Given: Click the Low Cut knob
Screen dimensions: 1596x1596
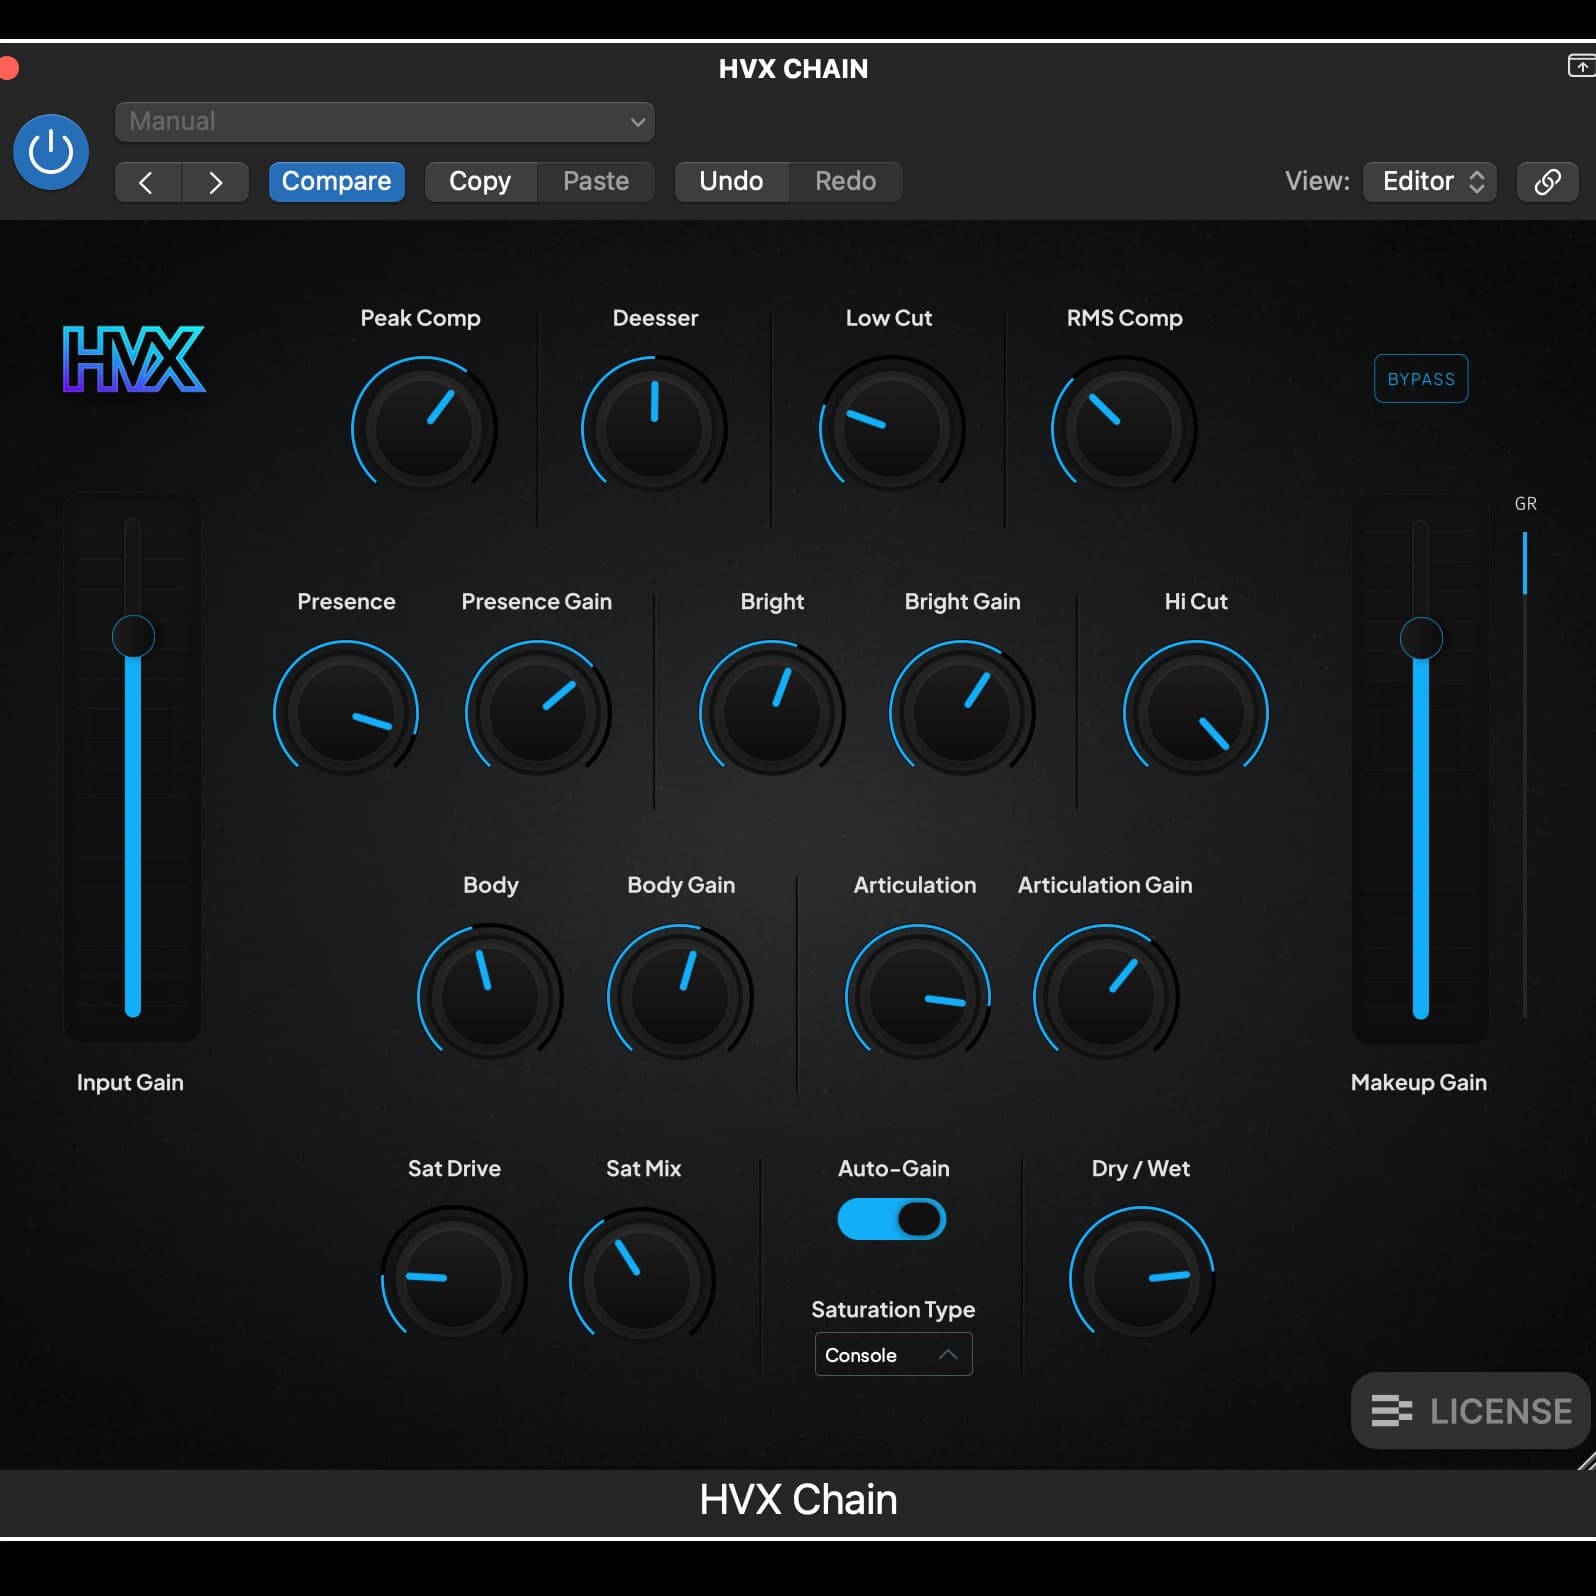Looking at the screenshot, I should 891,428.
